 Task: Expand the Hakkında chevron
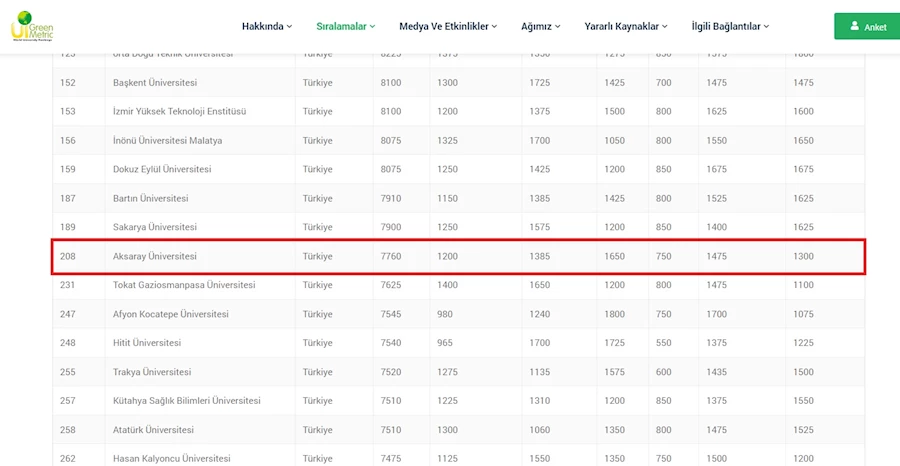tap(289, 26)
